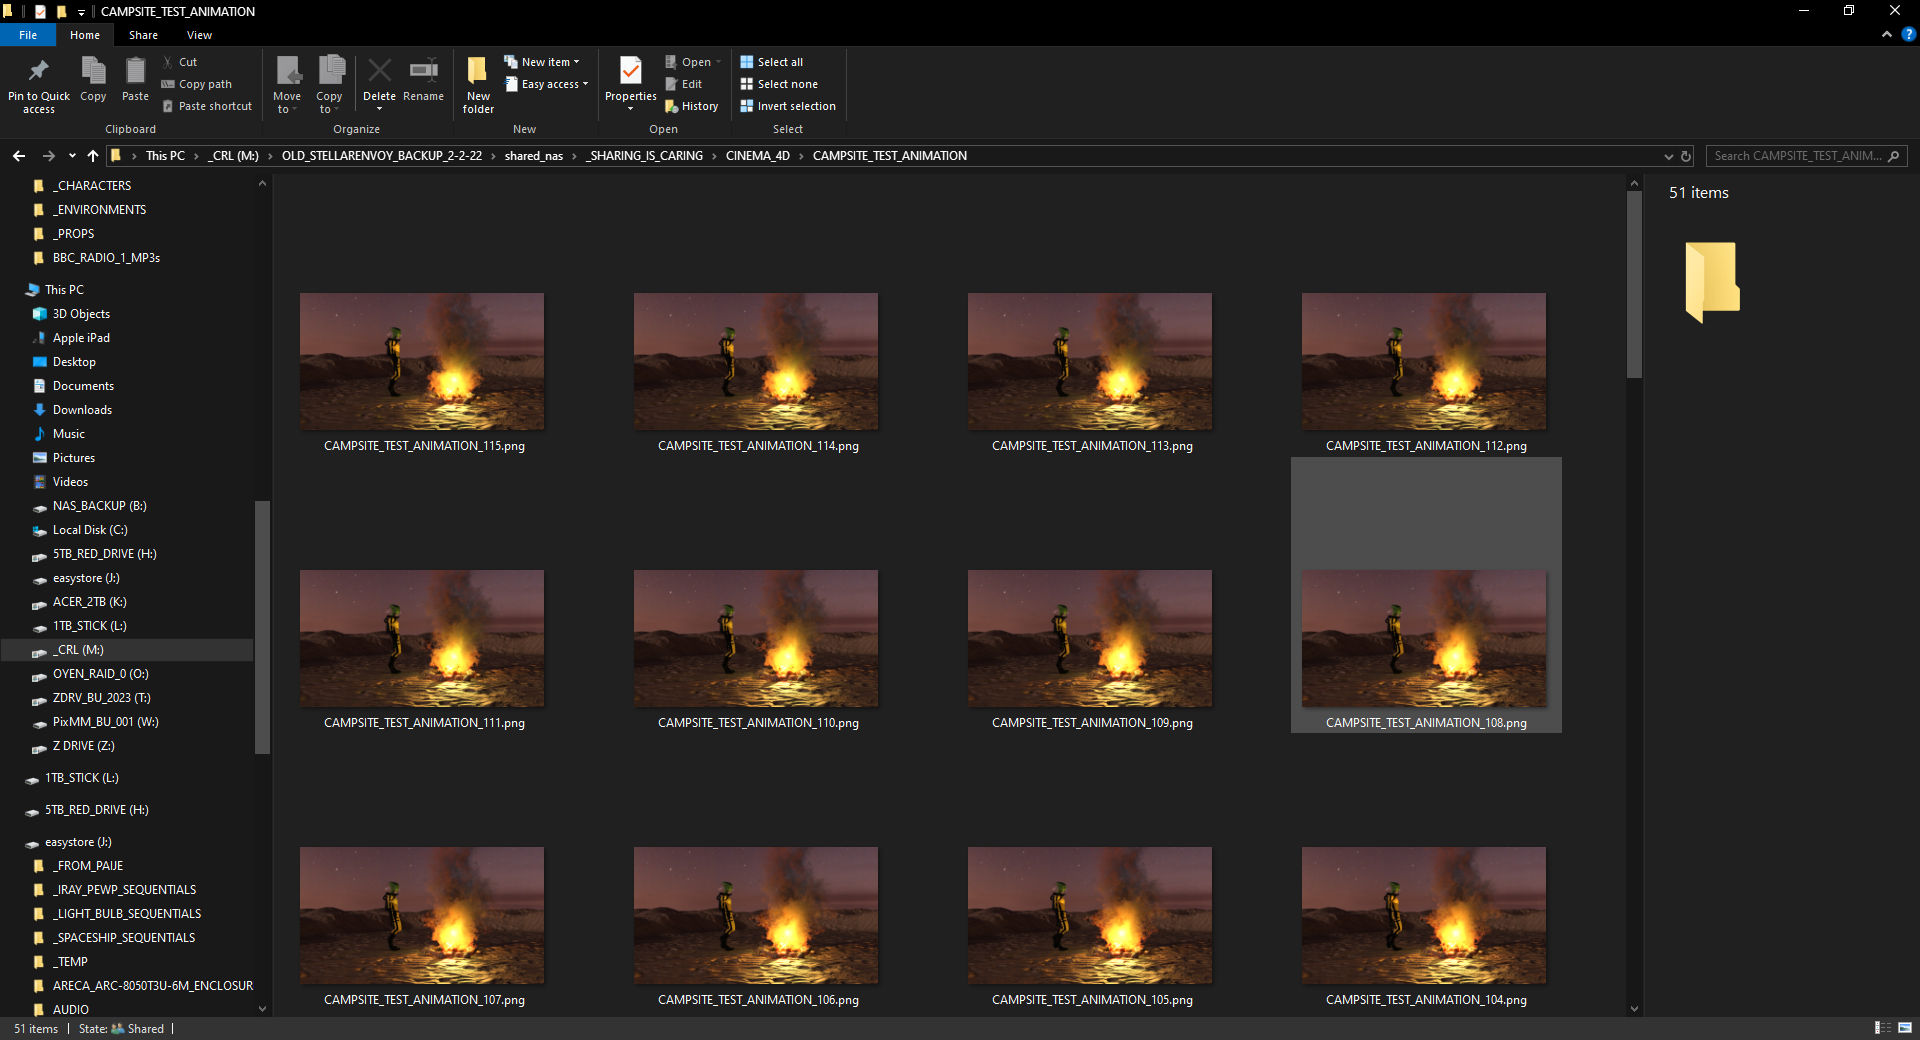Viewport: 1920px width, 1040px height.
Task: Click the large folder icon in details pane
Action: click(1712, 282)
